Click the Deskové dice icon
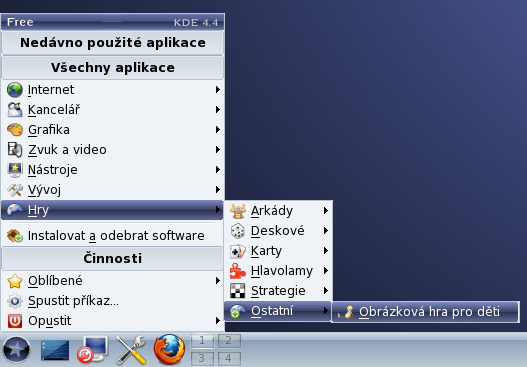 pos(238,231)
